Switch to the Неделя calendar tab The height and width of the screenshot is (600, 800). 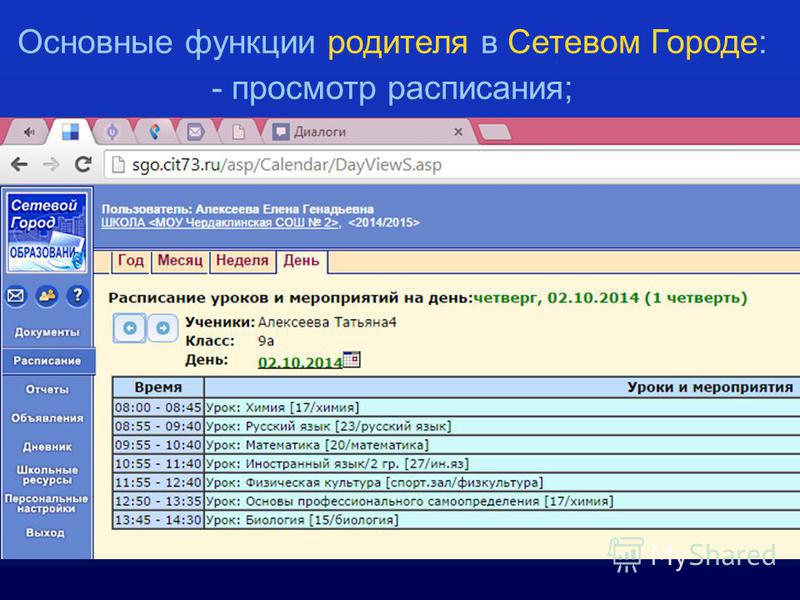point(242,261)
